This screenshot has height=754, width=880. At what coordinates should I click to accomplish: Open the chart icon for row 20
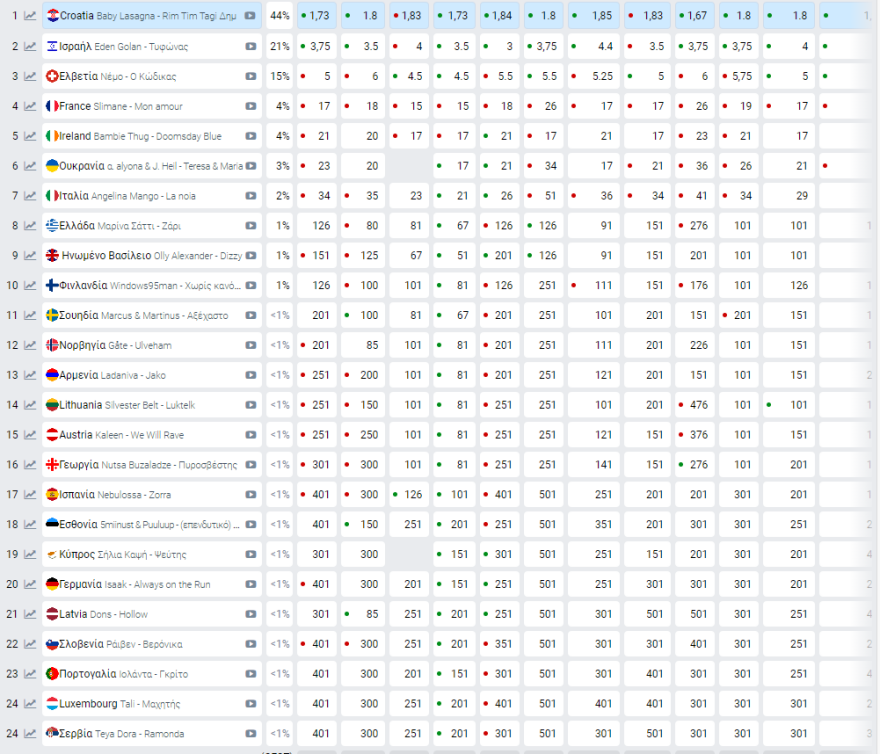[x=30, y=584]
